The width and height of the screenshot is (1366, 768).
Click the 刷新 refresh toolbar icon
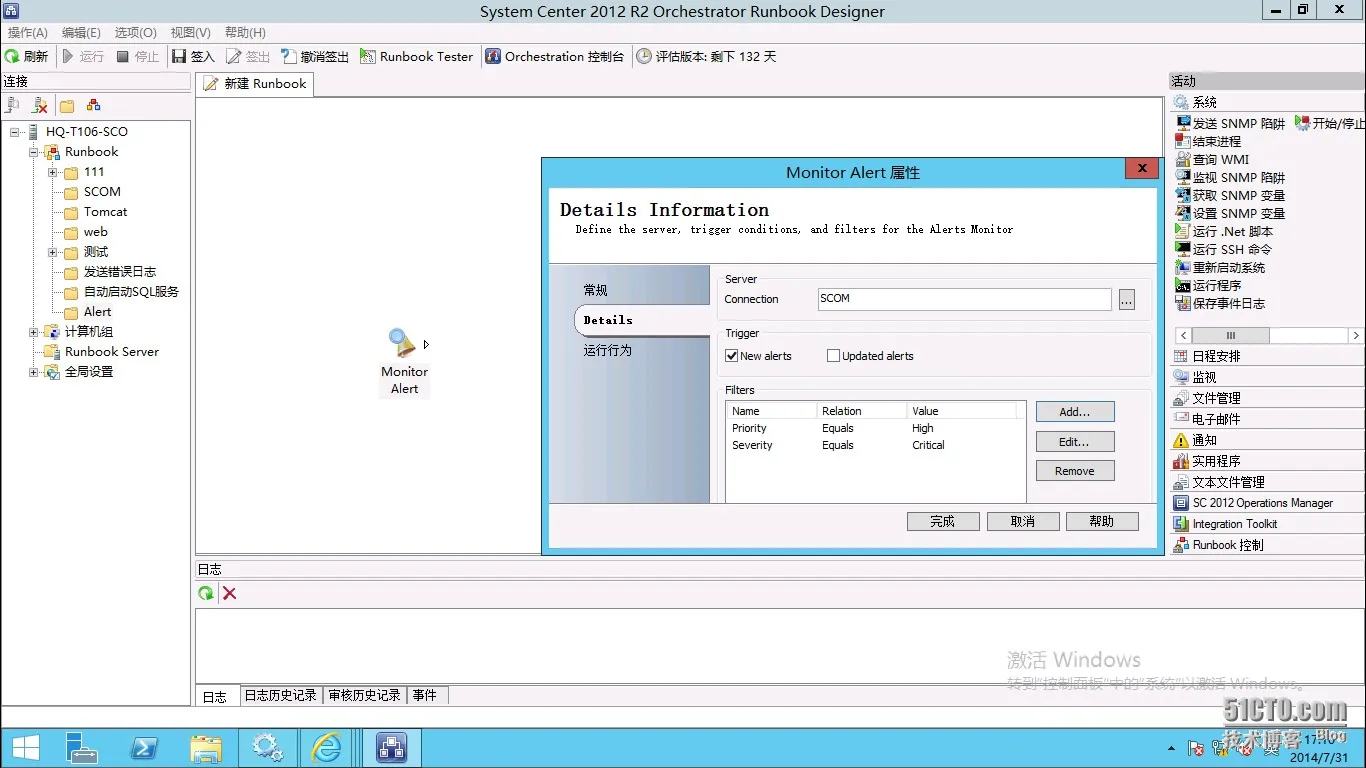12,57
